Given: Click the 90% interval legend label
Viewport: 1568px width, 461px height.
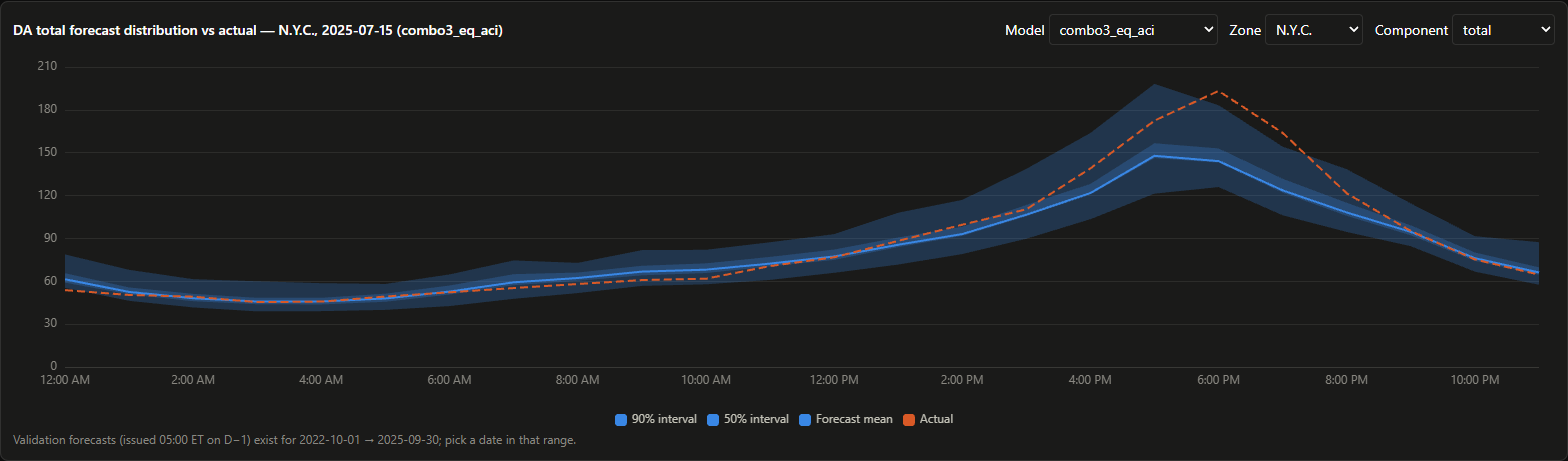Looking at the screenshot, I should [664, 419].
